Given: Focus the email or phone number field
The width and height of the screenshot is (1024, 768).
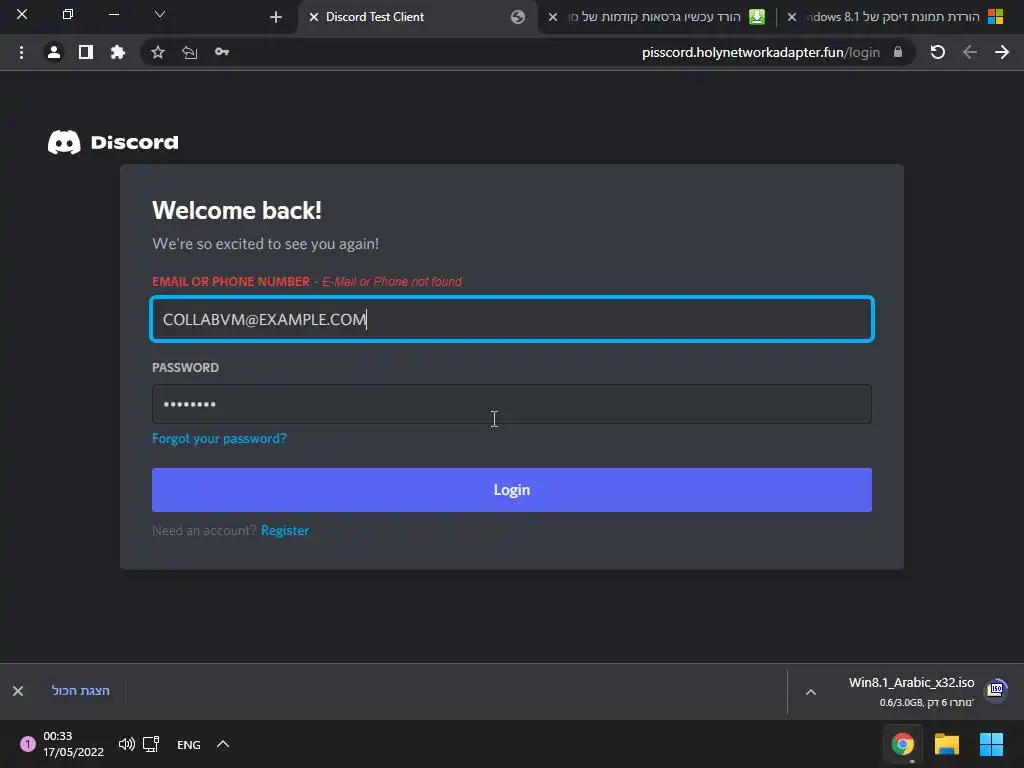Looking at the screenshot, I should coord(512,319).
